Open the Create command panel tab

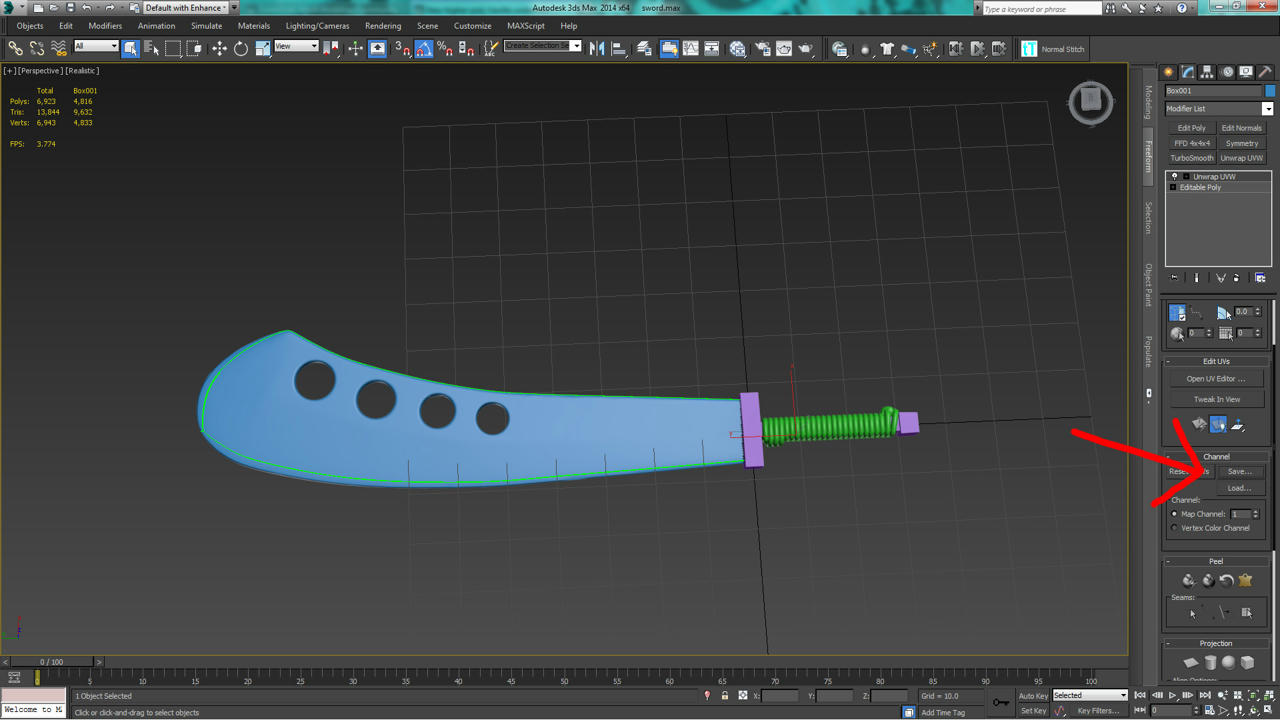1168,72
